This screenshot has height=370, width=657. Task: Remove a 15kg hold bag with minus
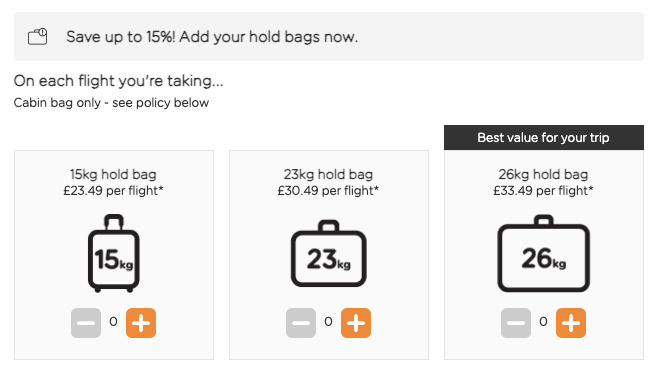pos(86,323)
